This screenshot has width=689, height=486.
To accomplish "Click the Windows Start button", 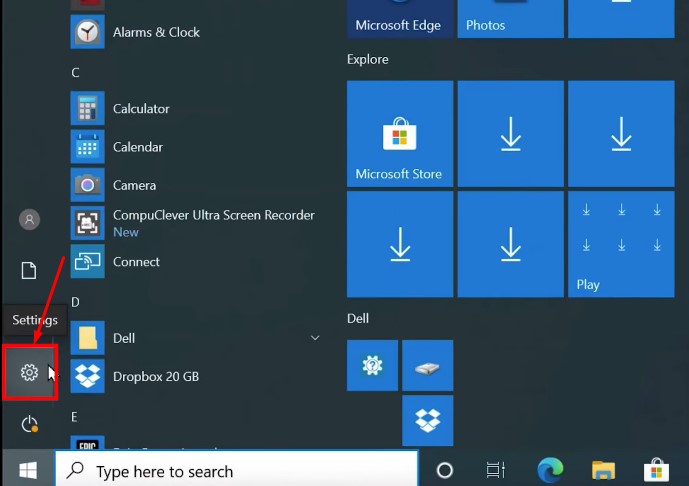I will (28, 471).
